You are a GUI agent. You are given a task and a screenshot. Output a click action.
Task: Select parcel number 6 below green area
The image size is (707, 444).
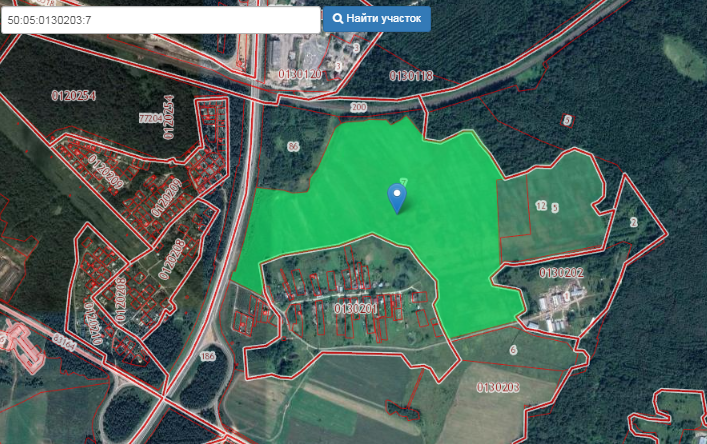(513, 350)
